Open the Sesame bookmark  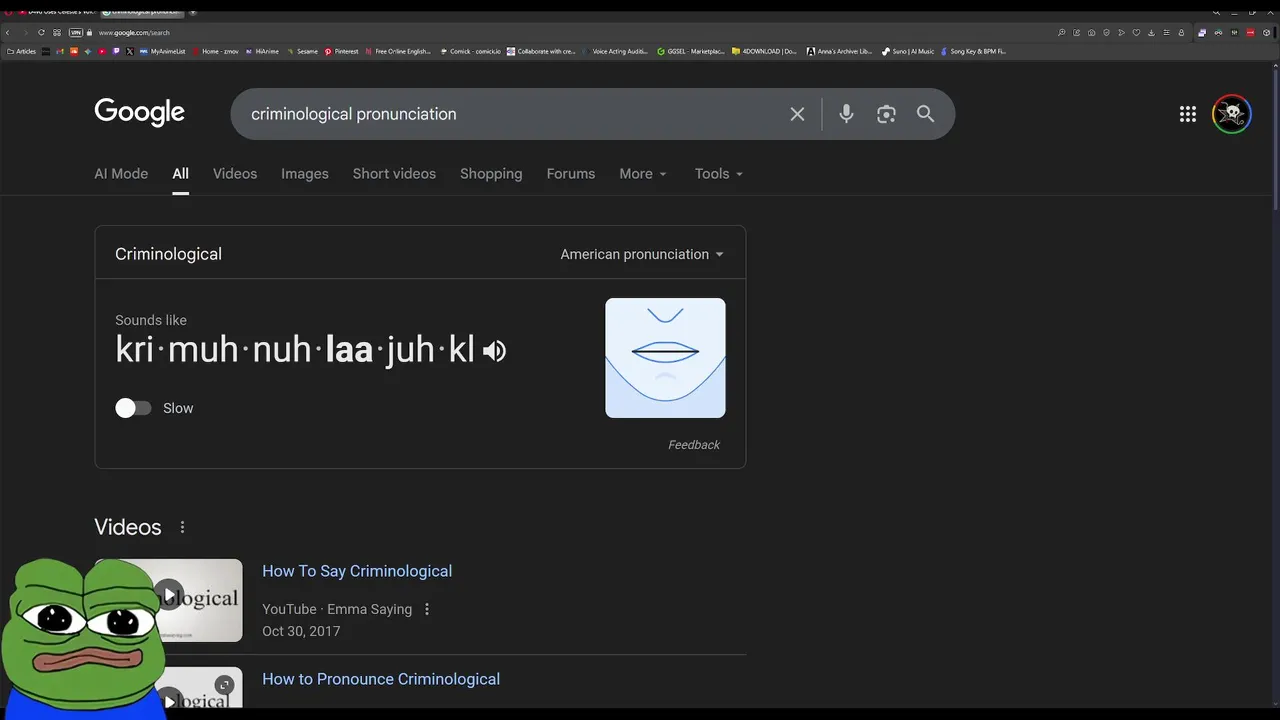click(x=302, y=51)
